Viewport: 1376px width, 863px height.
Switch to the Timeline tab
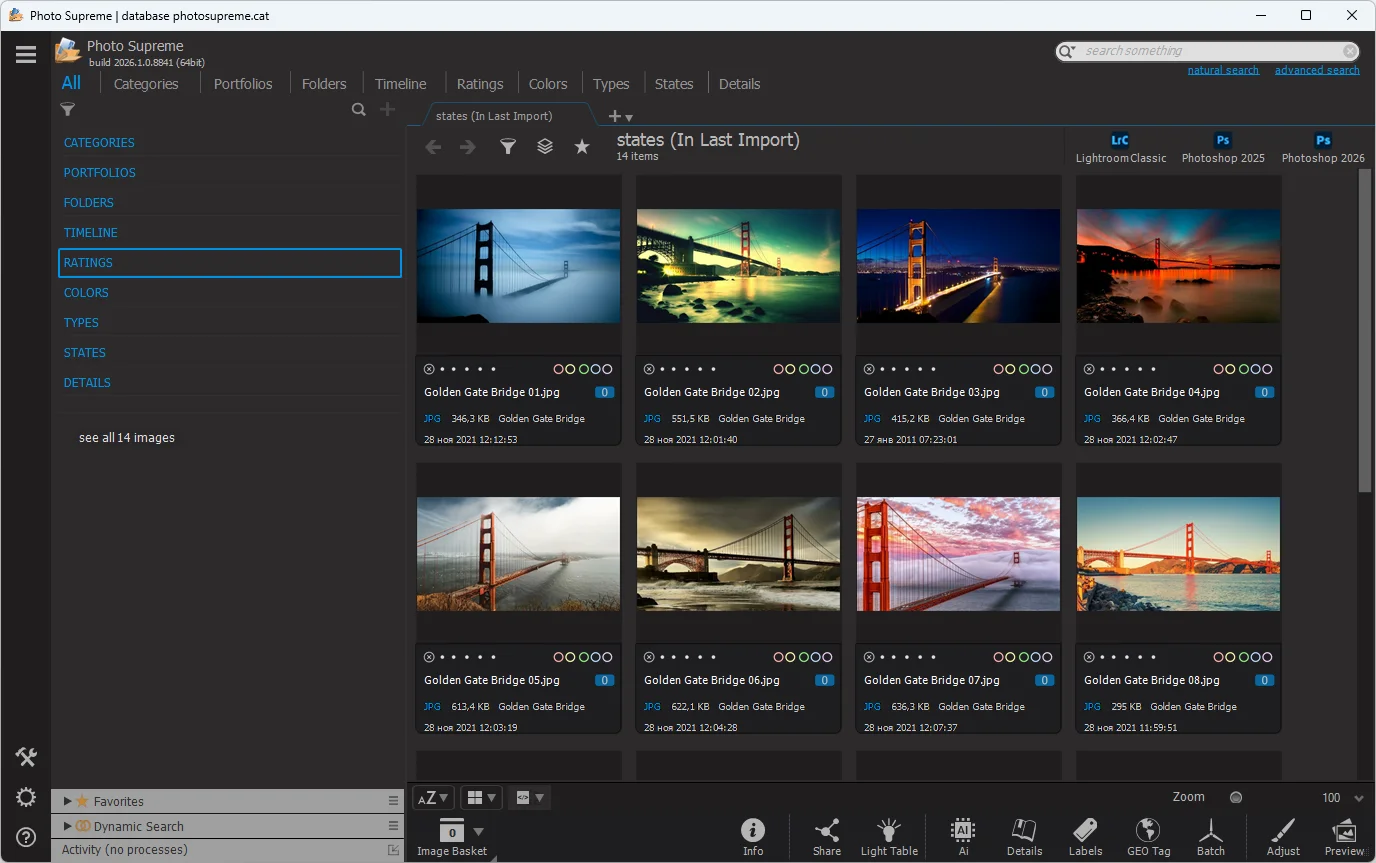400,84
